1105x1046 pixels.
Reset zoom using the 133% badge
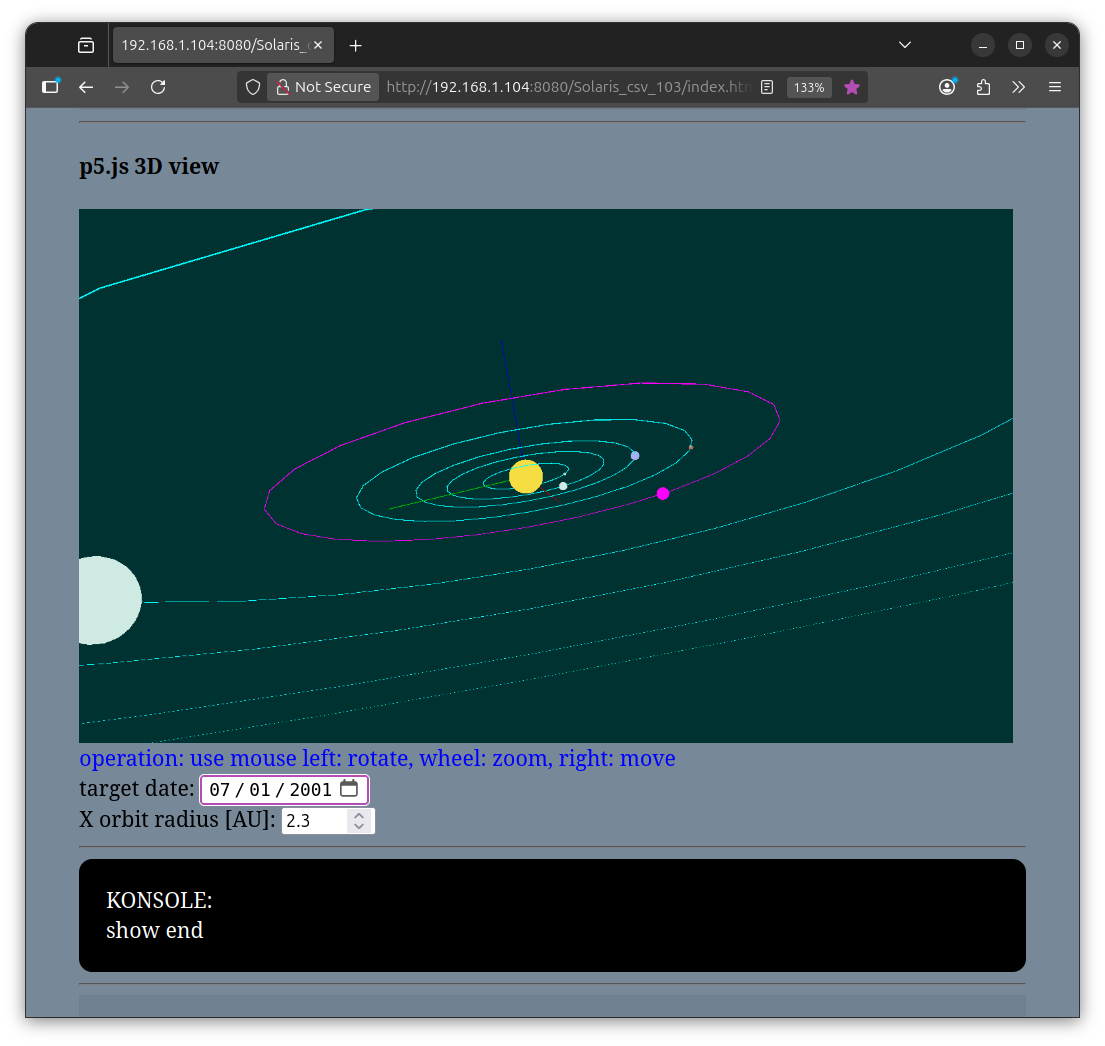tap(808, 87)
